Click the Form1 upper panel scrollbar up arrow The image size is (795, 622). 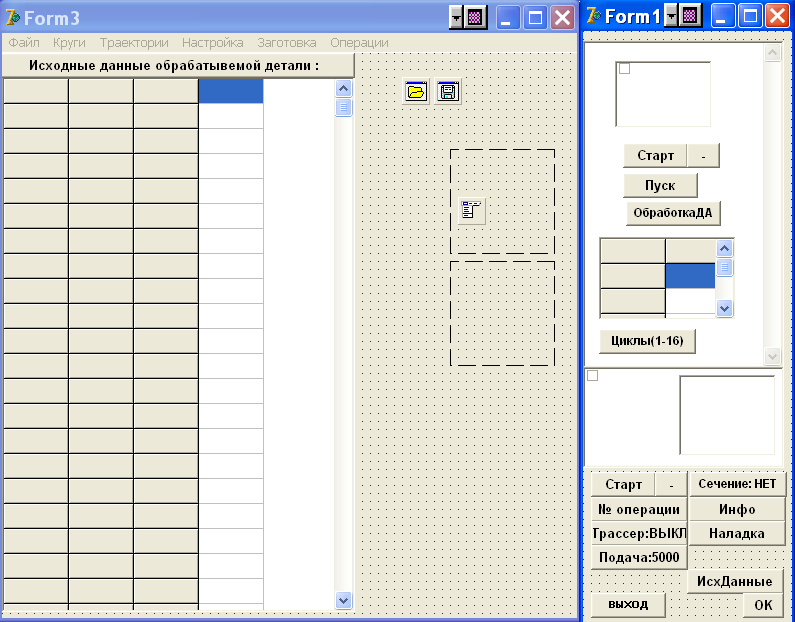(x=772, y=52)
